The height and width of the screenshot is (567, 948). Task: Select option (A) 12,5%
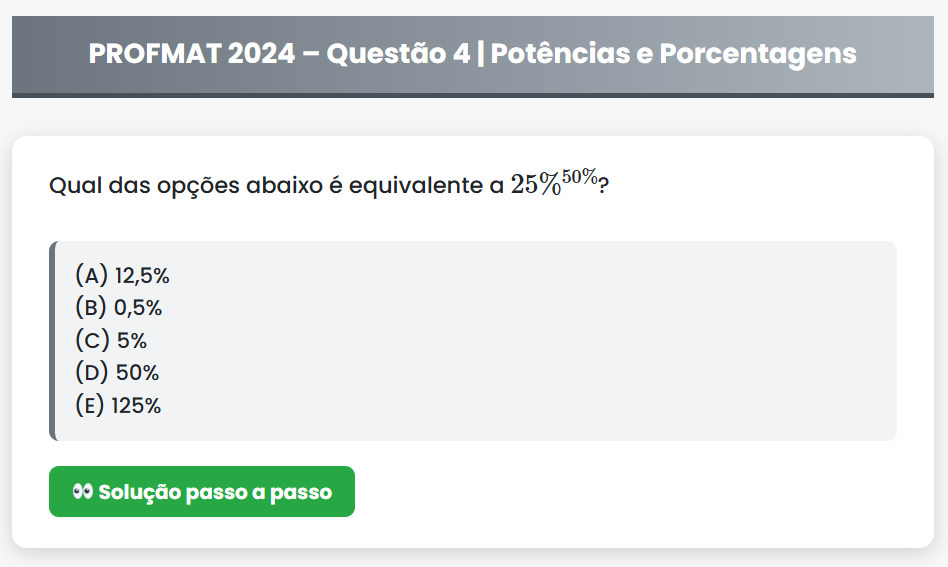[123, 275]
